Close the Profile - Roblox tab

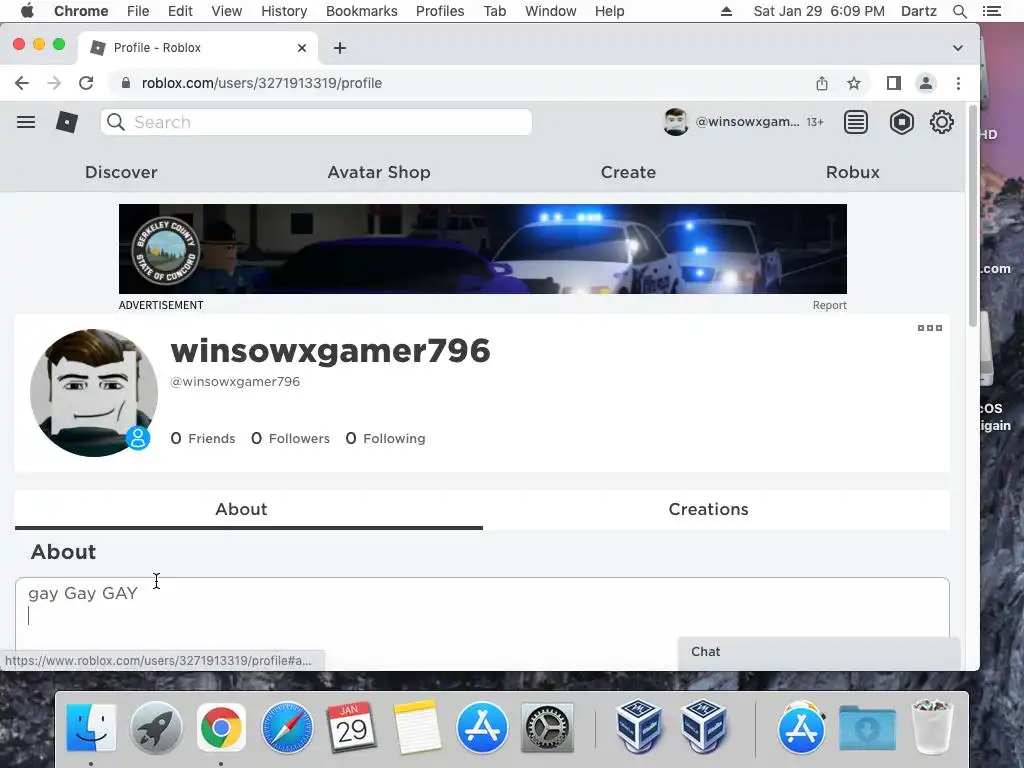tap(302, 48)
